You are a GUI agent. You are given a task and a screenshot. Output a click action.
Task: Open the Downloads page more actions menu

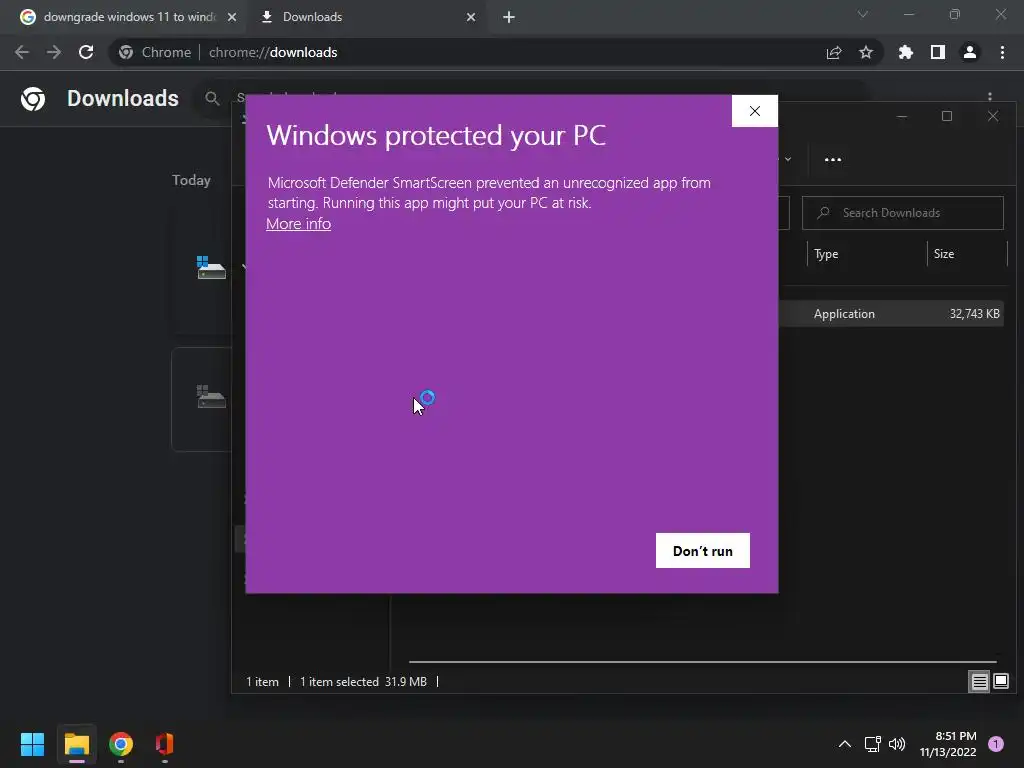[x=990, y=97]
